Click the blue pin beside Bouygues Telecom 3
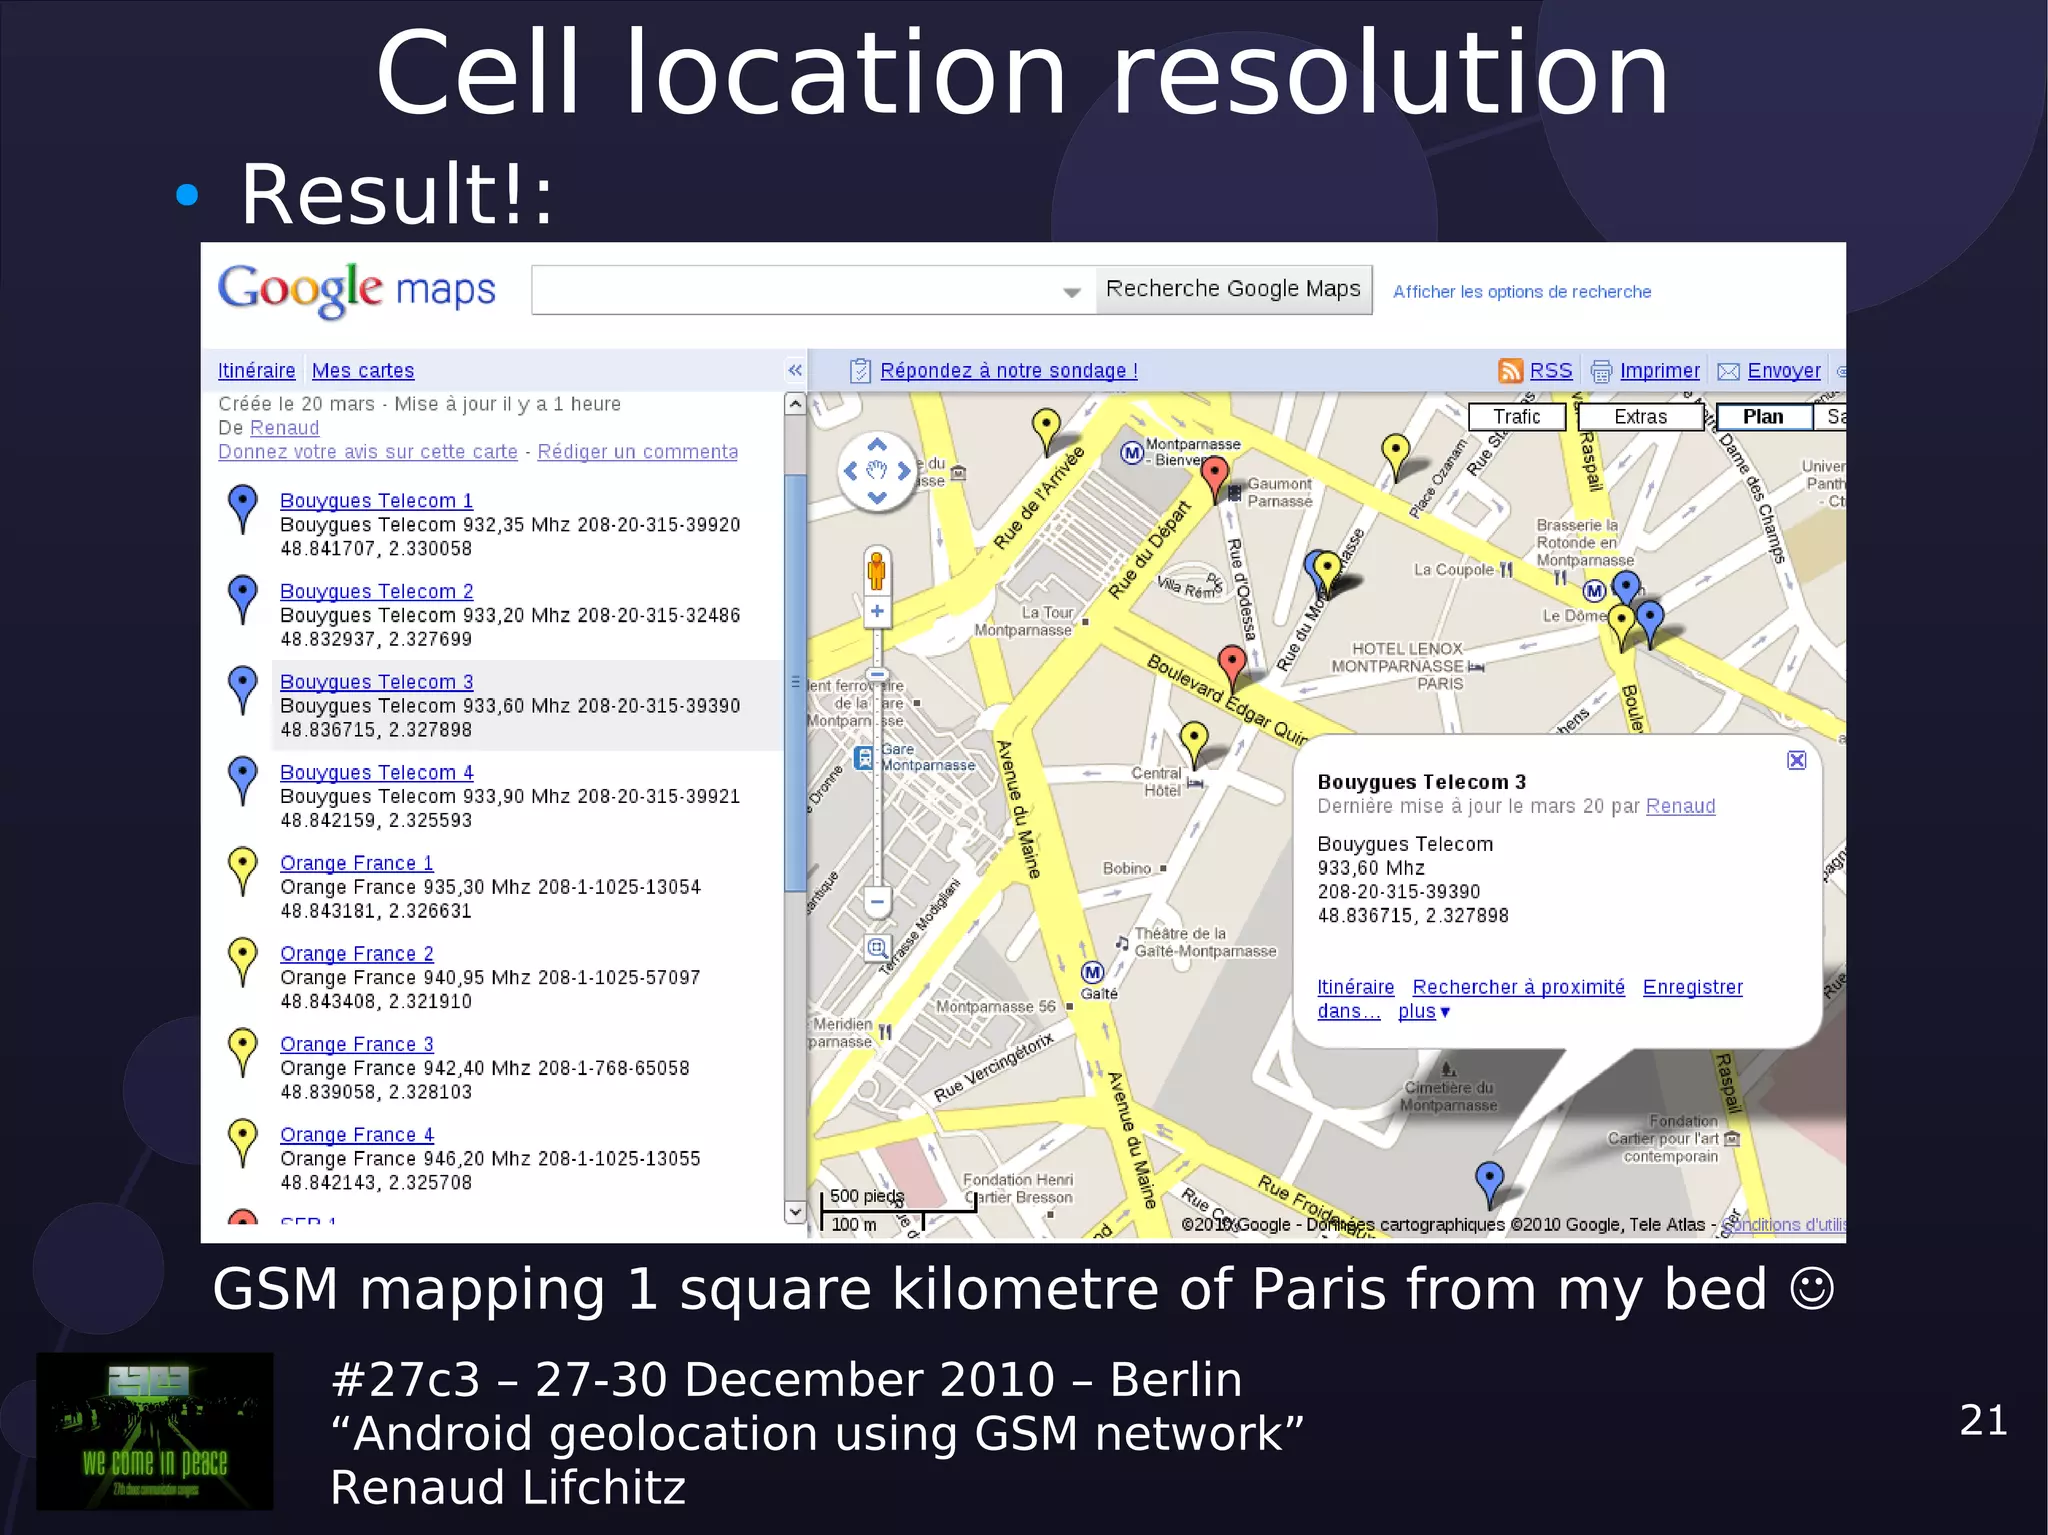This screenshot has width=2048, height=1535. coord(242,689)
